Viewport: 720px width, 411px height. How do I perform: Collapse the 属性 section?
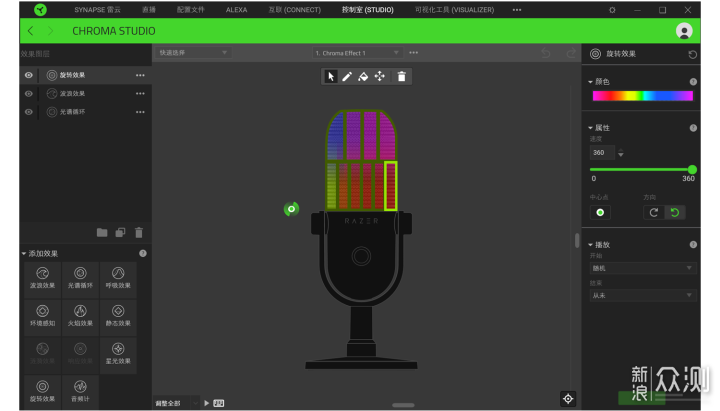coord(591,128)
